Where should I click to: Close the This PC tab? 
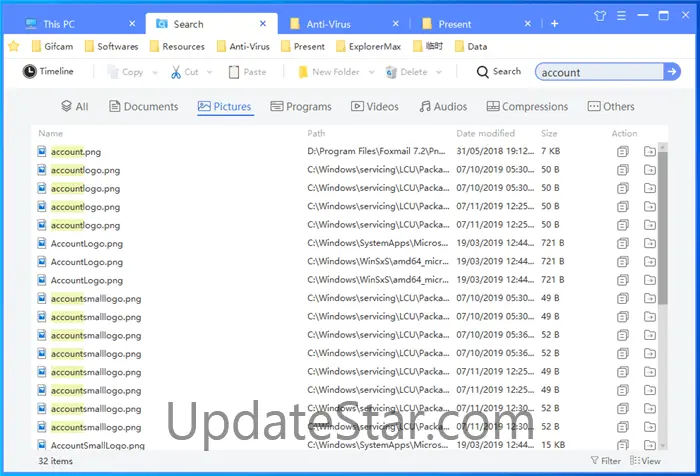coord(132,24)
